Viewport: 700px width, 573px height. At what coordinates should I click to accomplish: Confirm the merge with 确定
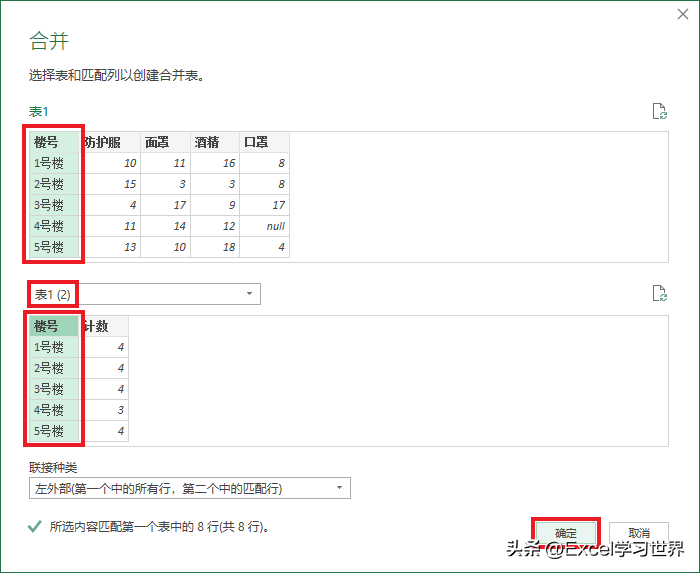click(566, 533)
